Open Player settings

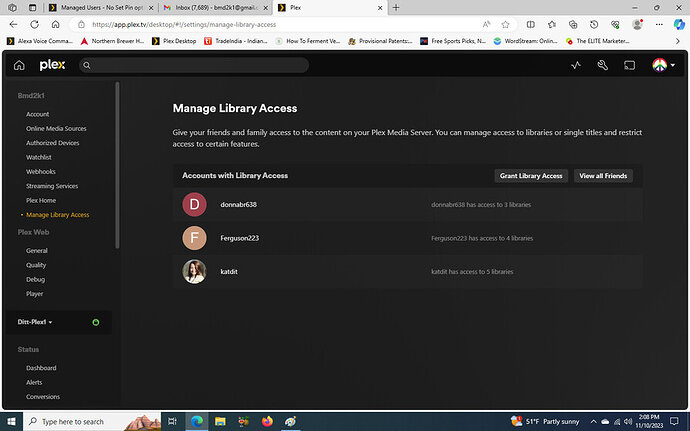34,294
